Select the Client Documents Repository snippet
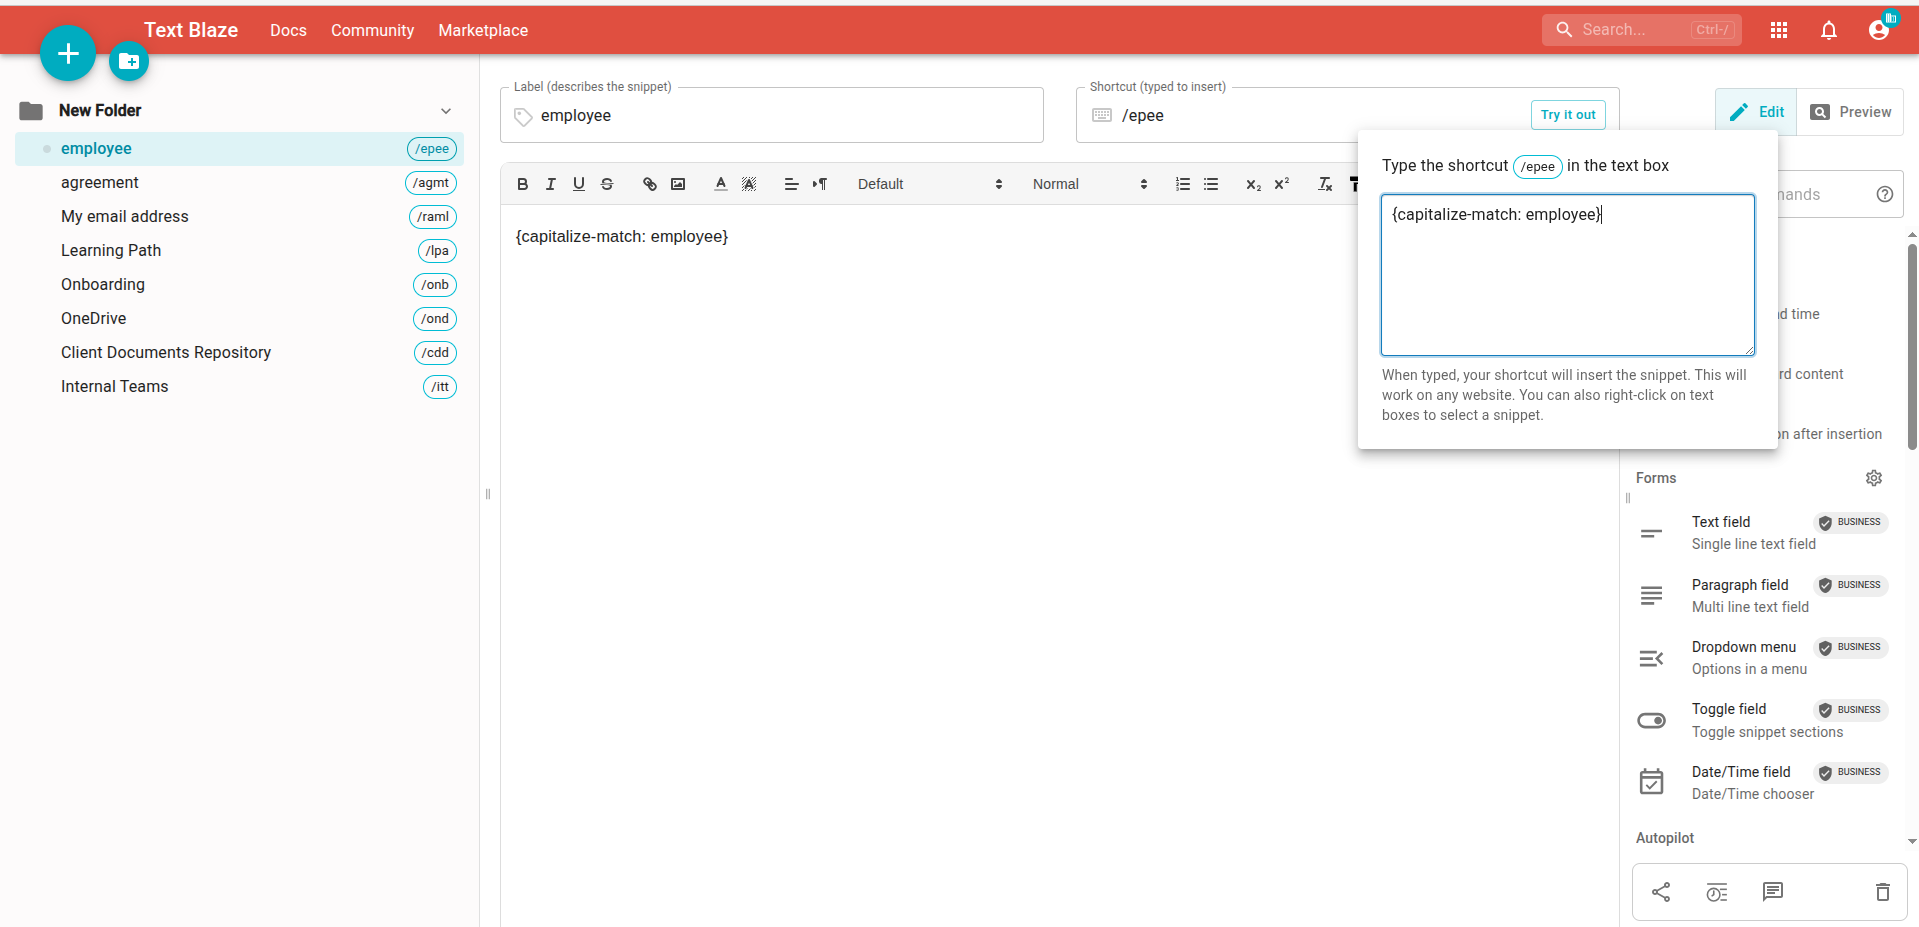 [240, 353]
